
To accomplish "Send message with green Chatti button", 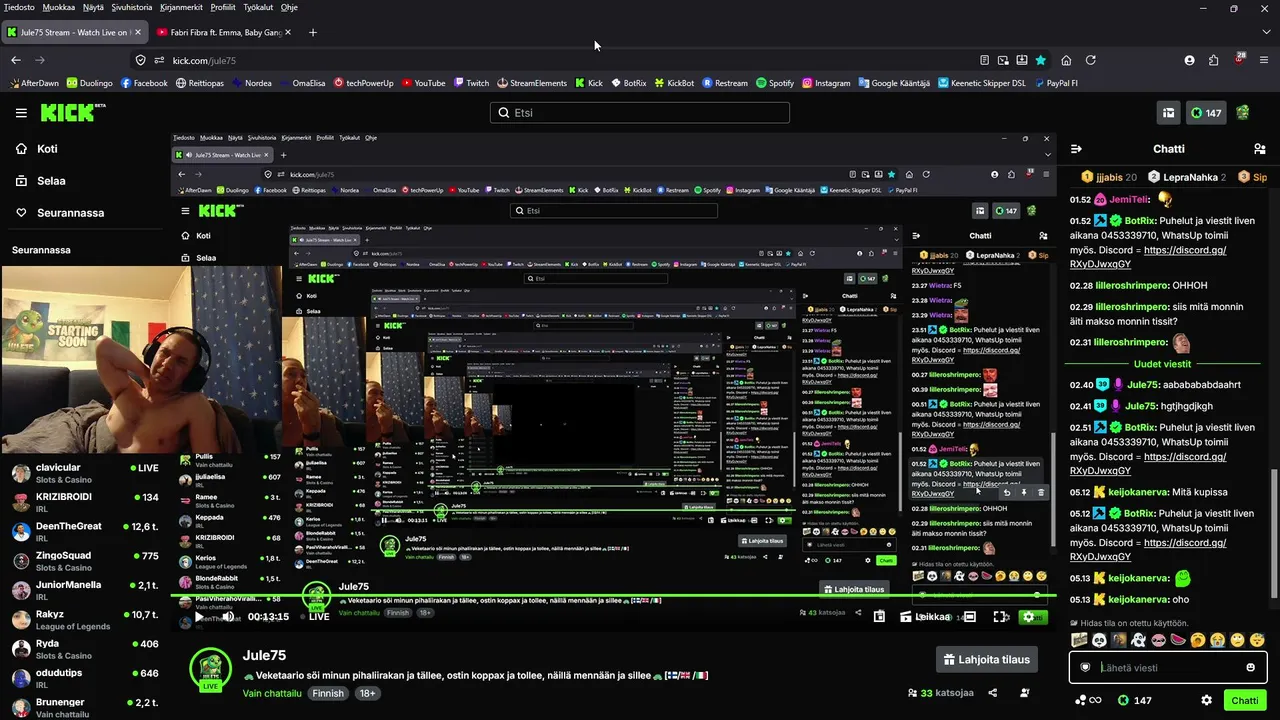I will coord(1245,701).
